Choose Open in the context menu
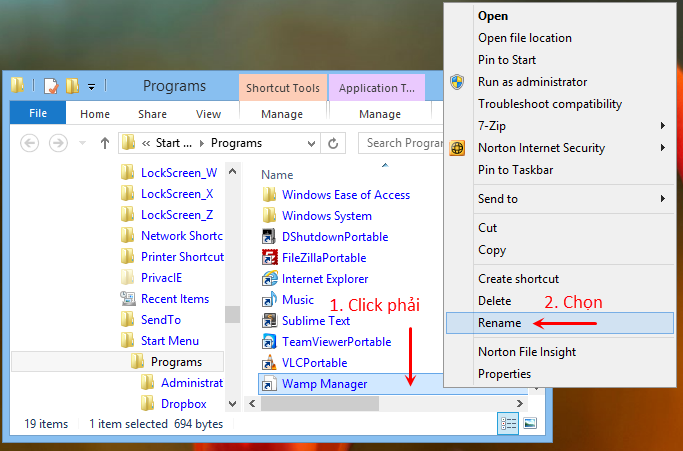This screenshot has height=451, width=683. pos(493,16)
